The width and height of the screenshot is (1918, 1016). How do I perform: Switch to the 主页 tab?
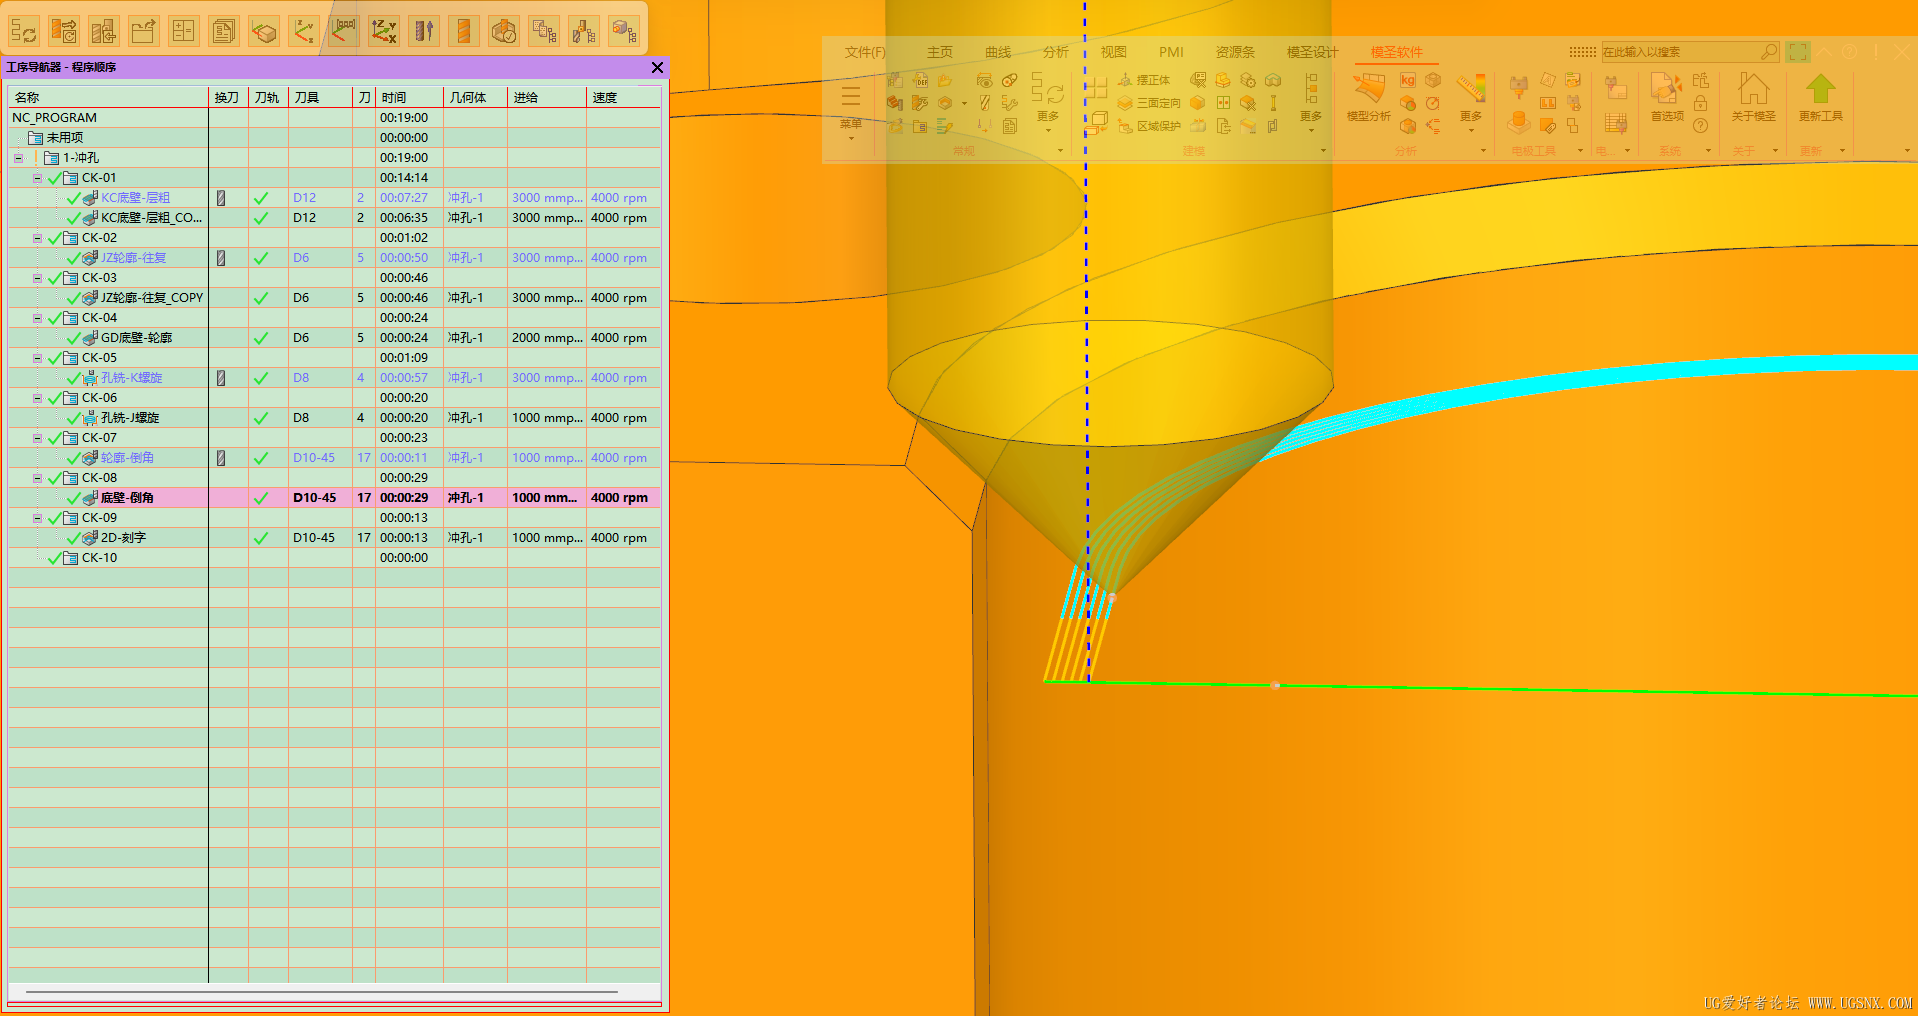[940, 52]
